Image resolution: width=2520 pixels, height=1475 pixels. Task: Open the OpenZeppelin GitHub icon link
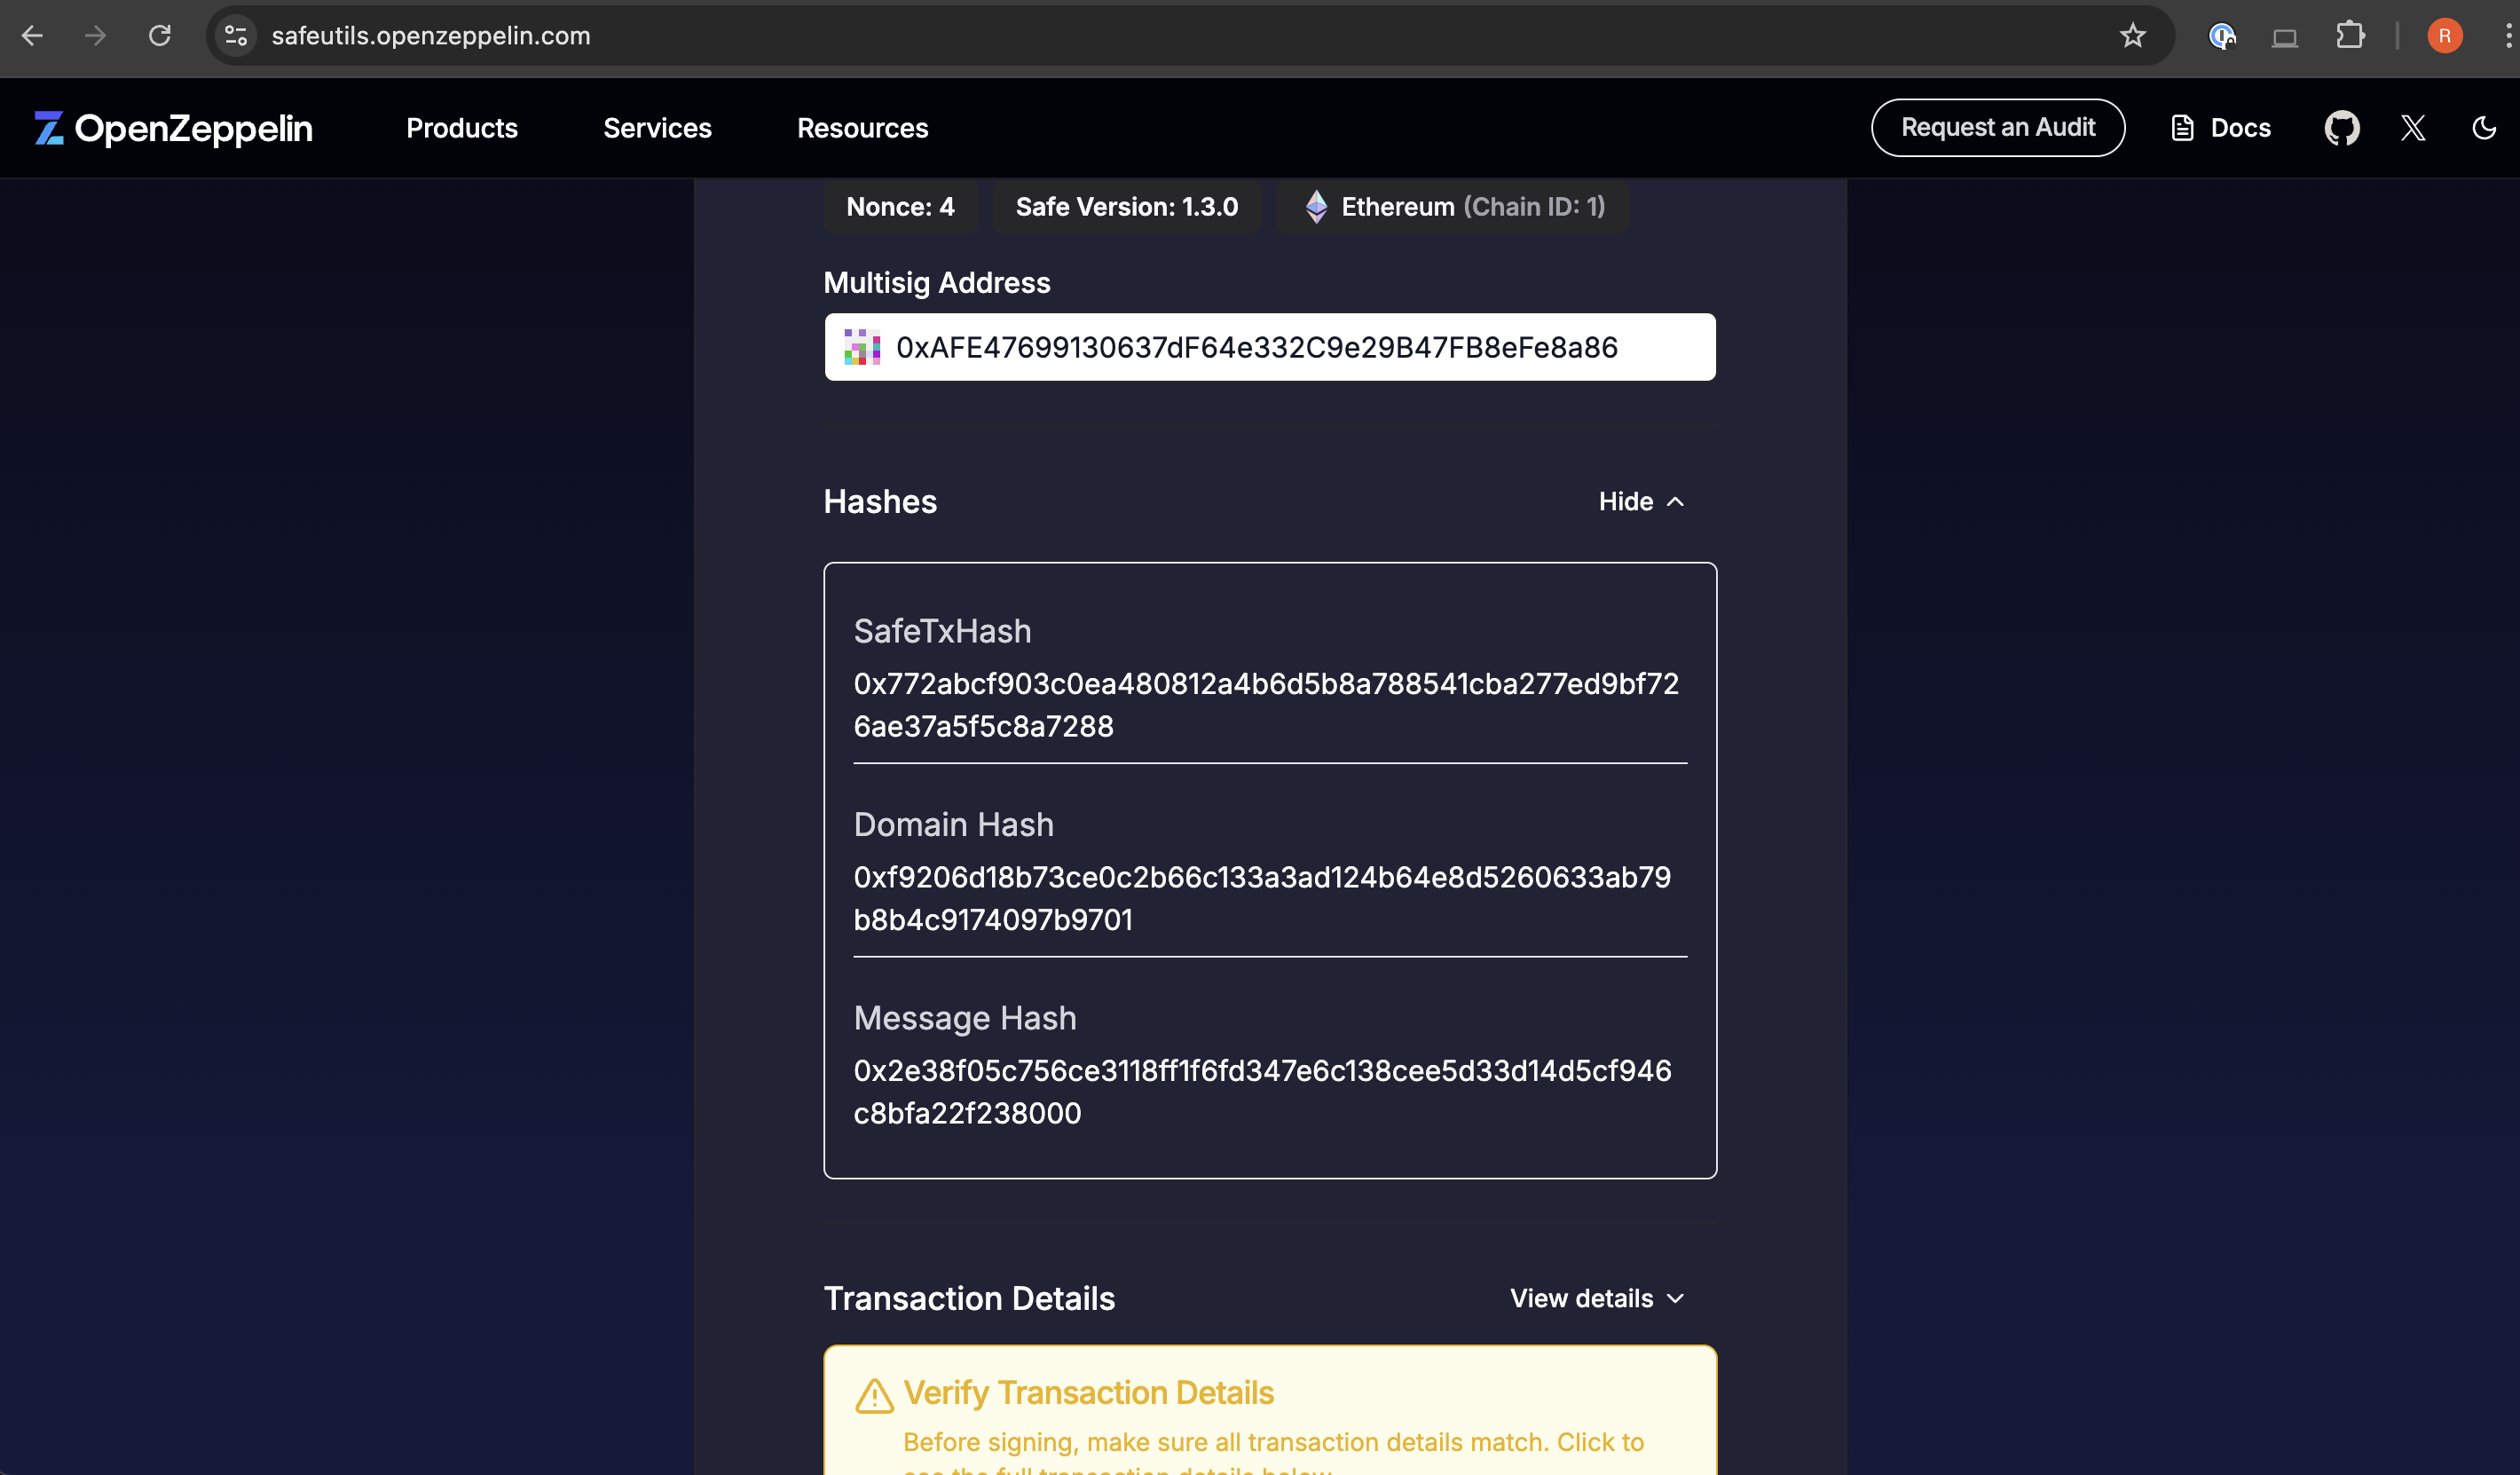coord(2341,128)
